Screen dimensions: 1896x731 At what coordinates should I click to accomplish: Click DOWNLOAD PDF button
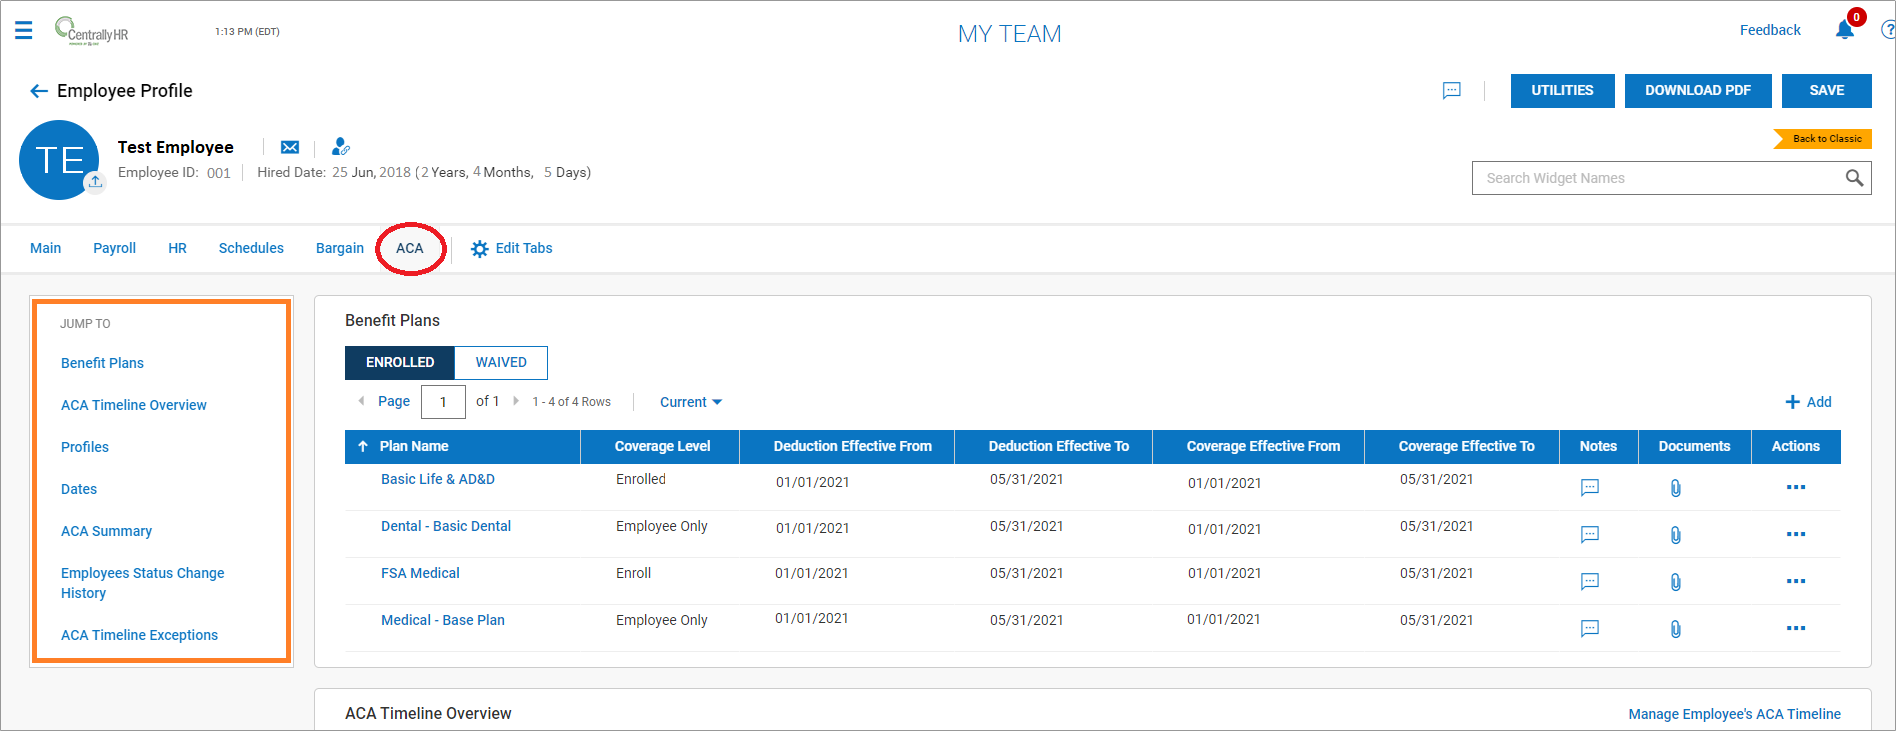click(x=1698, y=91)
